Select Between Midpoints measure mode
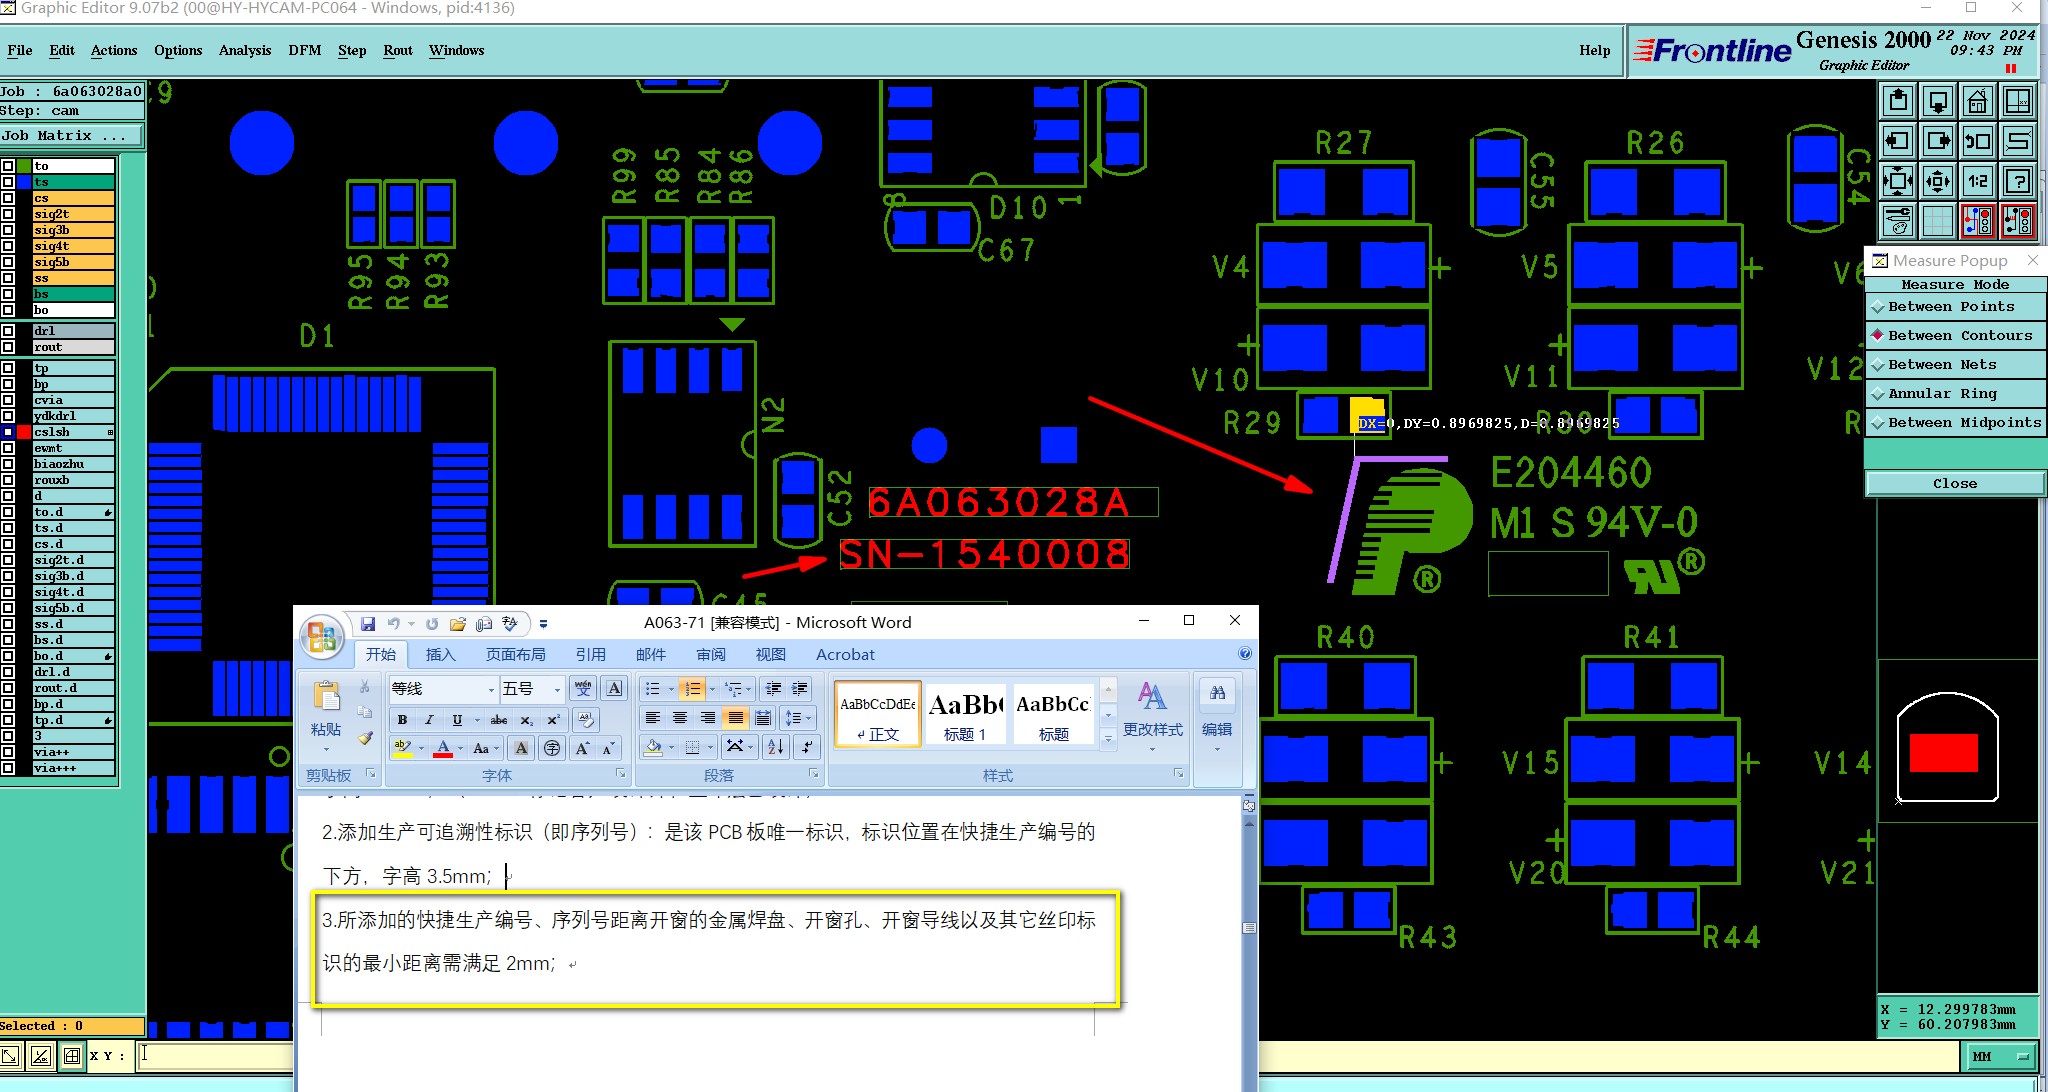2048x1092 pixels. (x=1955, y=423)
